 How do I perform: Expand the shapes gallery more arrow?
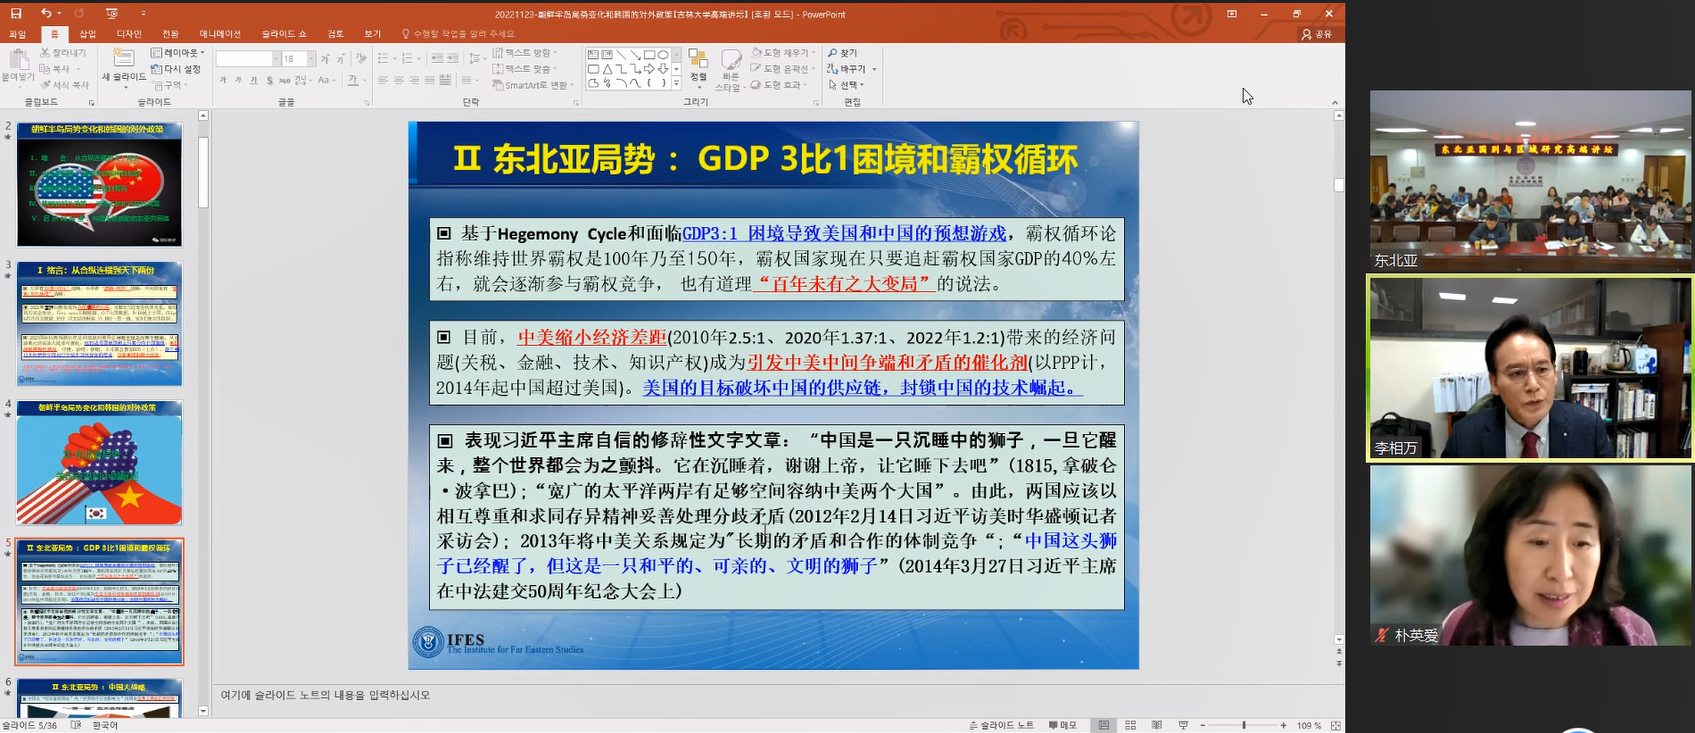pos(677,84)
